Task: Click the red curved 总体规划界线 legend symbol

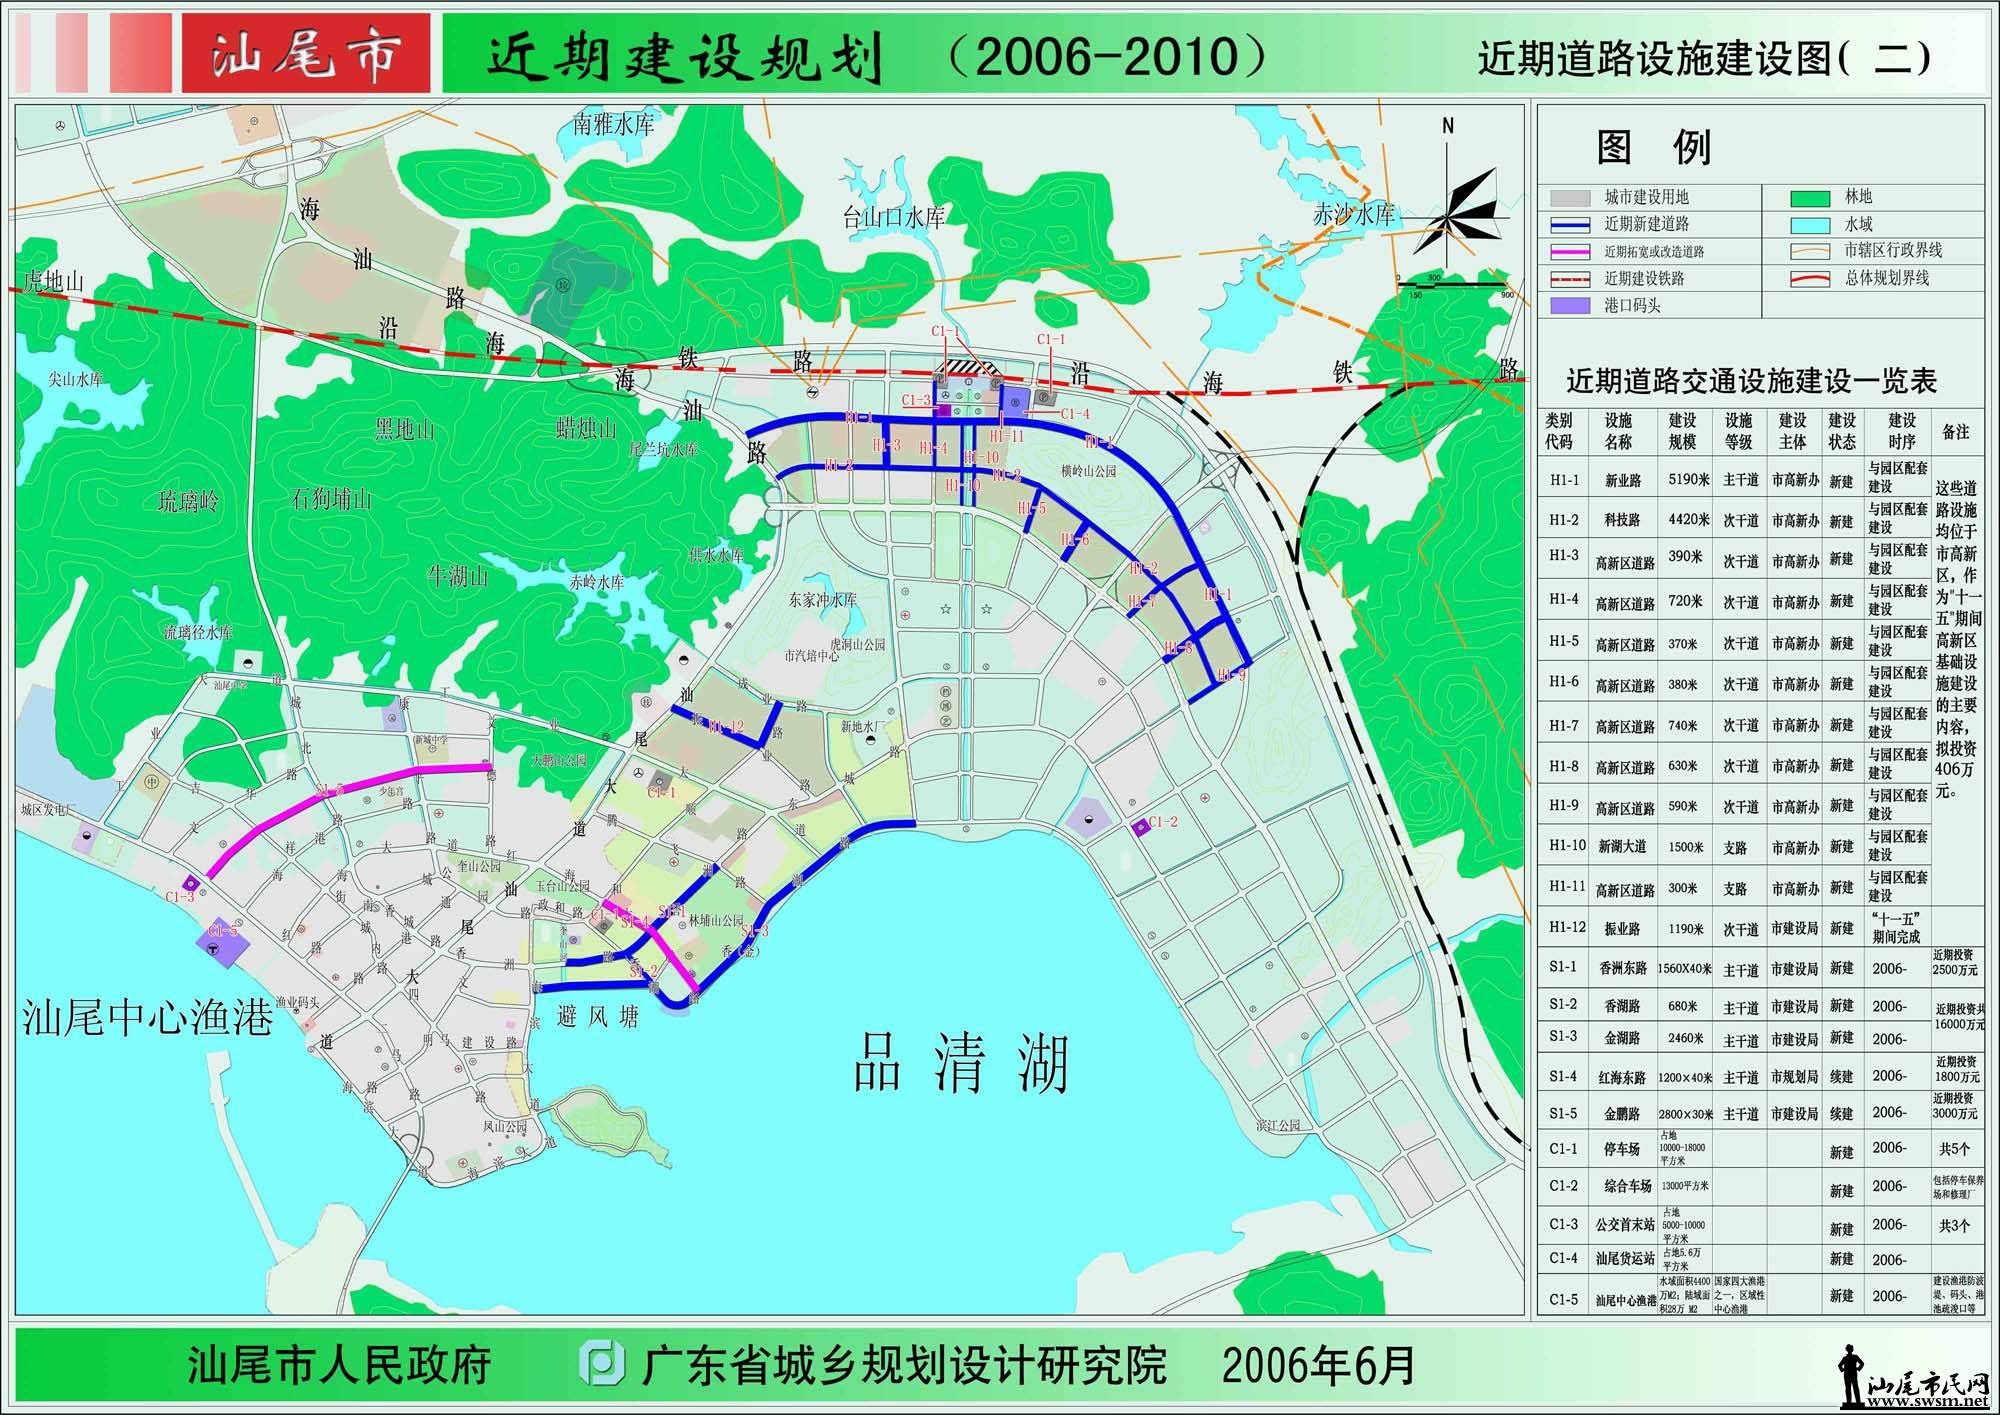Action: click(1812, 280)
